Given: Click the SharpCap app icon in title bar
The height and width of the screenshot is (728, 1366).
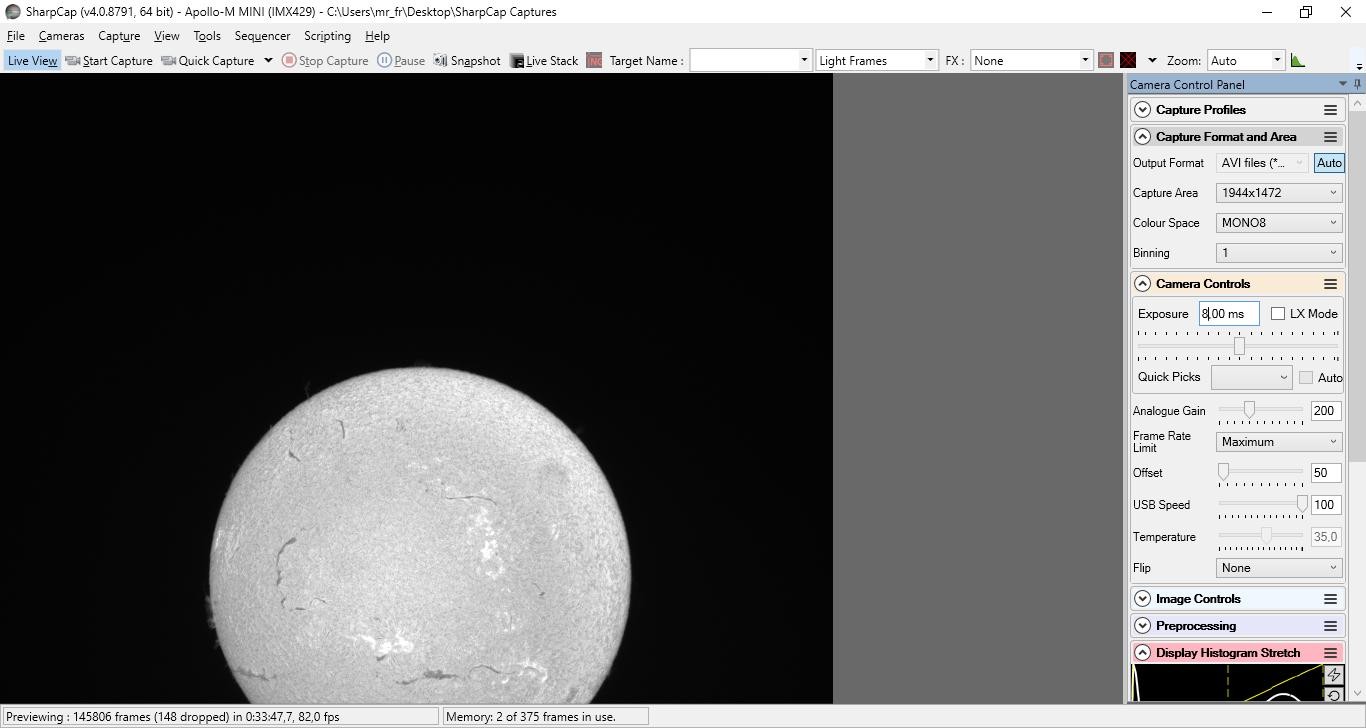Looking at the screenshot, I should tap(13, 12).
